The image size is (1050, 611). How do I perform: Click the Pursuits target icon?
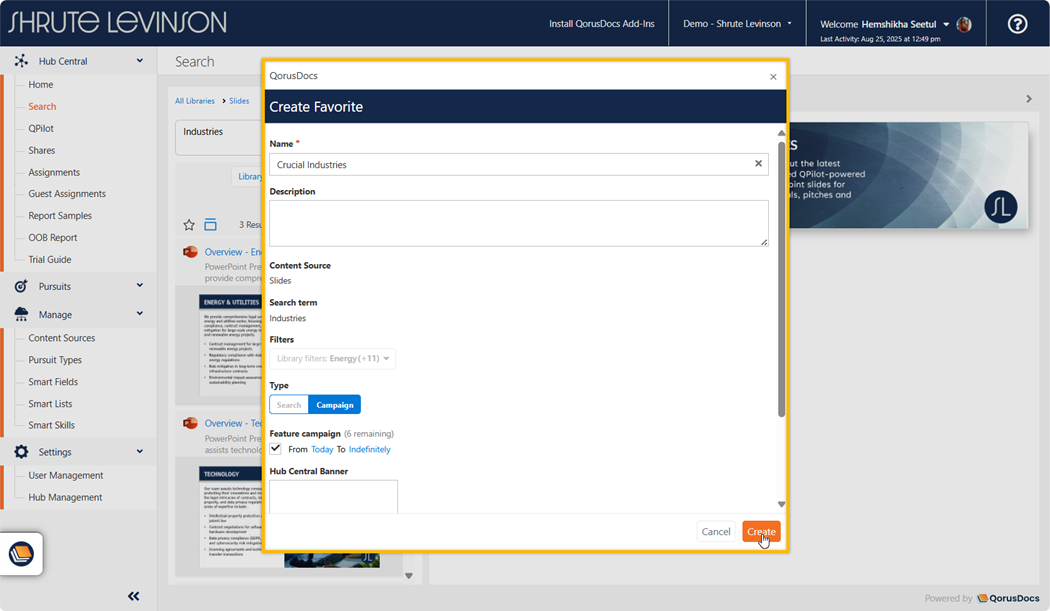coord(21,286)
